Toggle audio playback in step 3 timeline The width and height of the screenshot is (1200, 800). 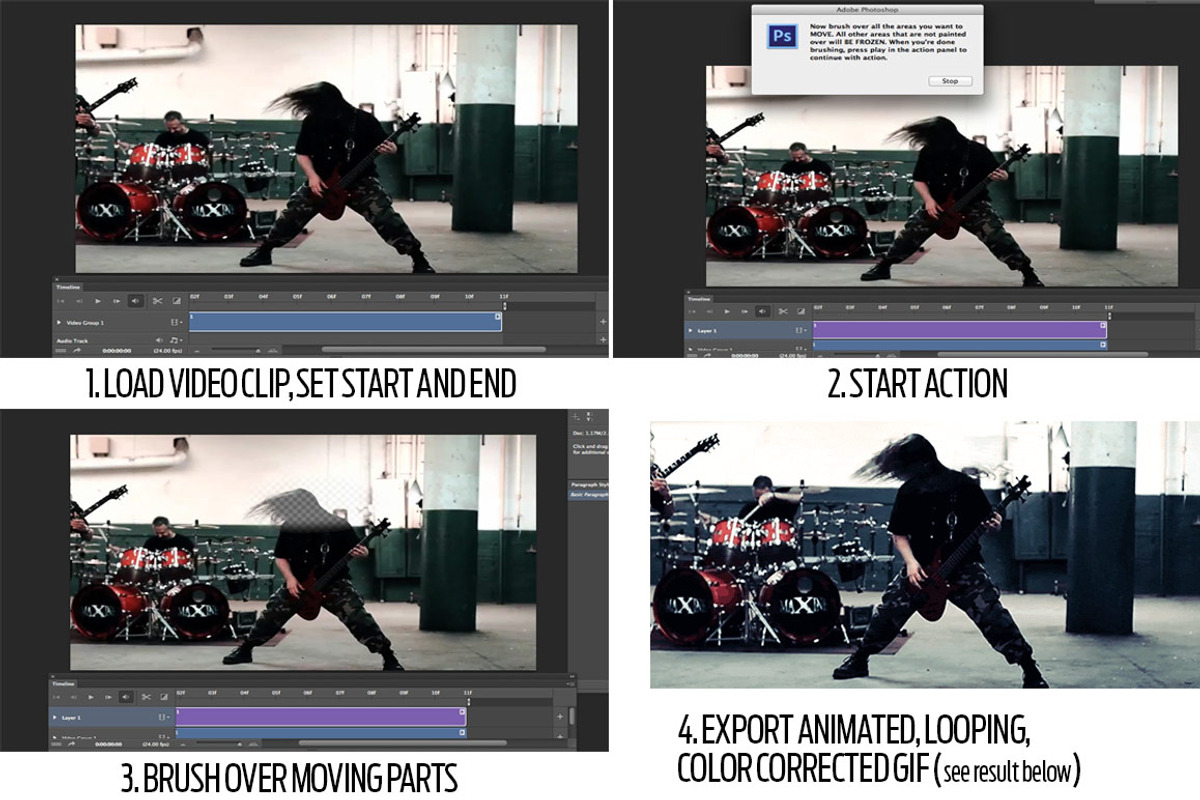pos(126,697)
